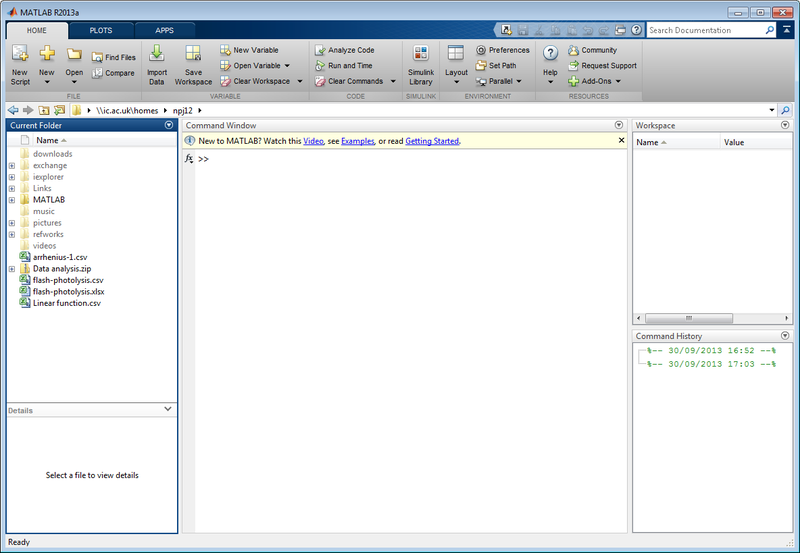The width and height of the screenshot is (800, 553).
Task: Expand Data analysis.zip contents
Action: (12, 269)
